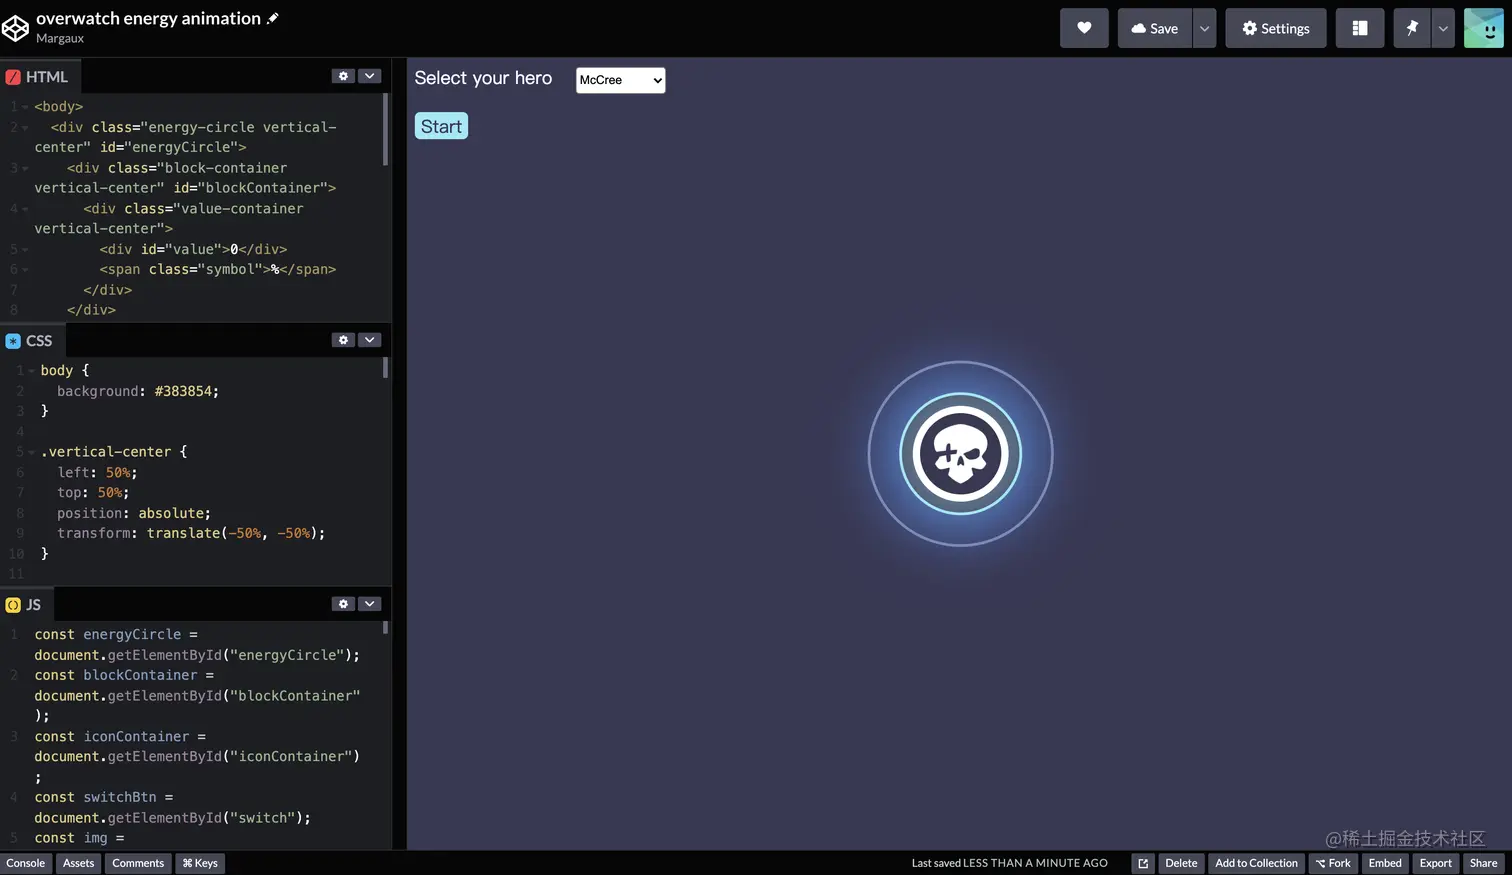Click the JS editor scrollbar
Viewport: 1512px width, 875px height.
tap(386, 628)
